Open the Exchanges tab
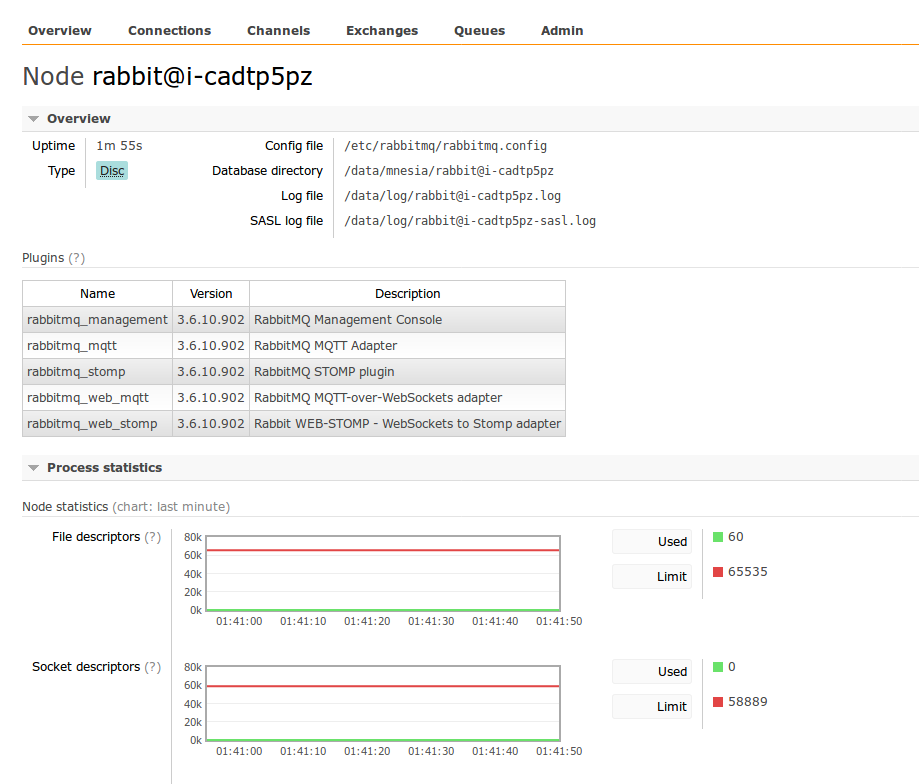Image resolution: width=919 pixels, height=784 pixels. [382, 31]
